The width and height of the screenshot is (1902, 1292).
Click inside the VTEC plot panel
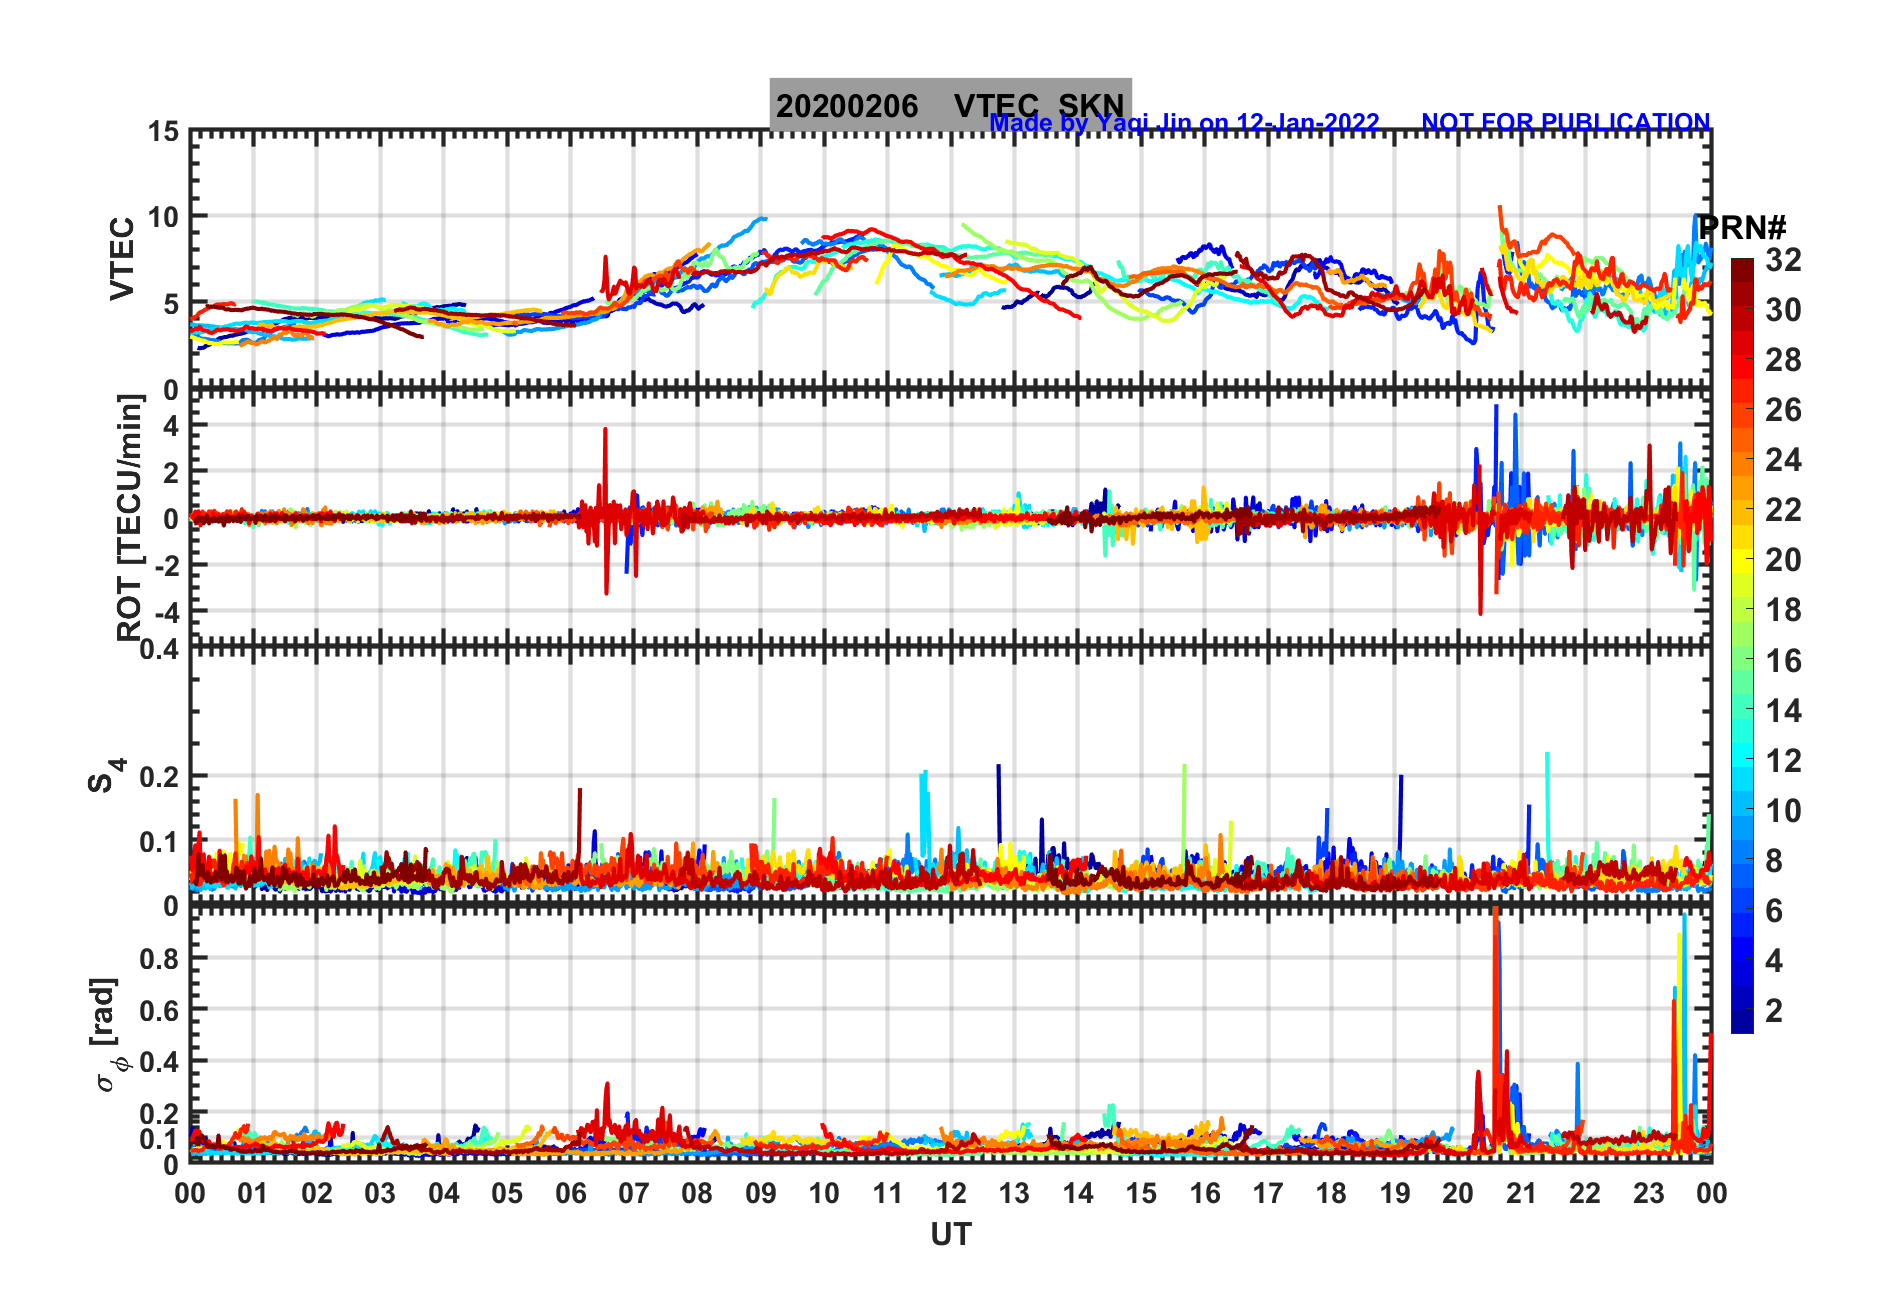coord(950,260)
